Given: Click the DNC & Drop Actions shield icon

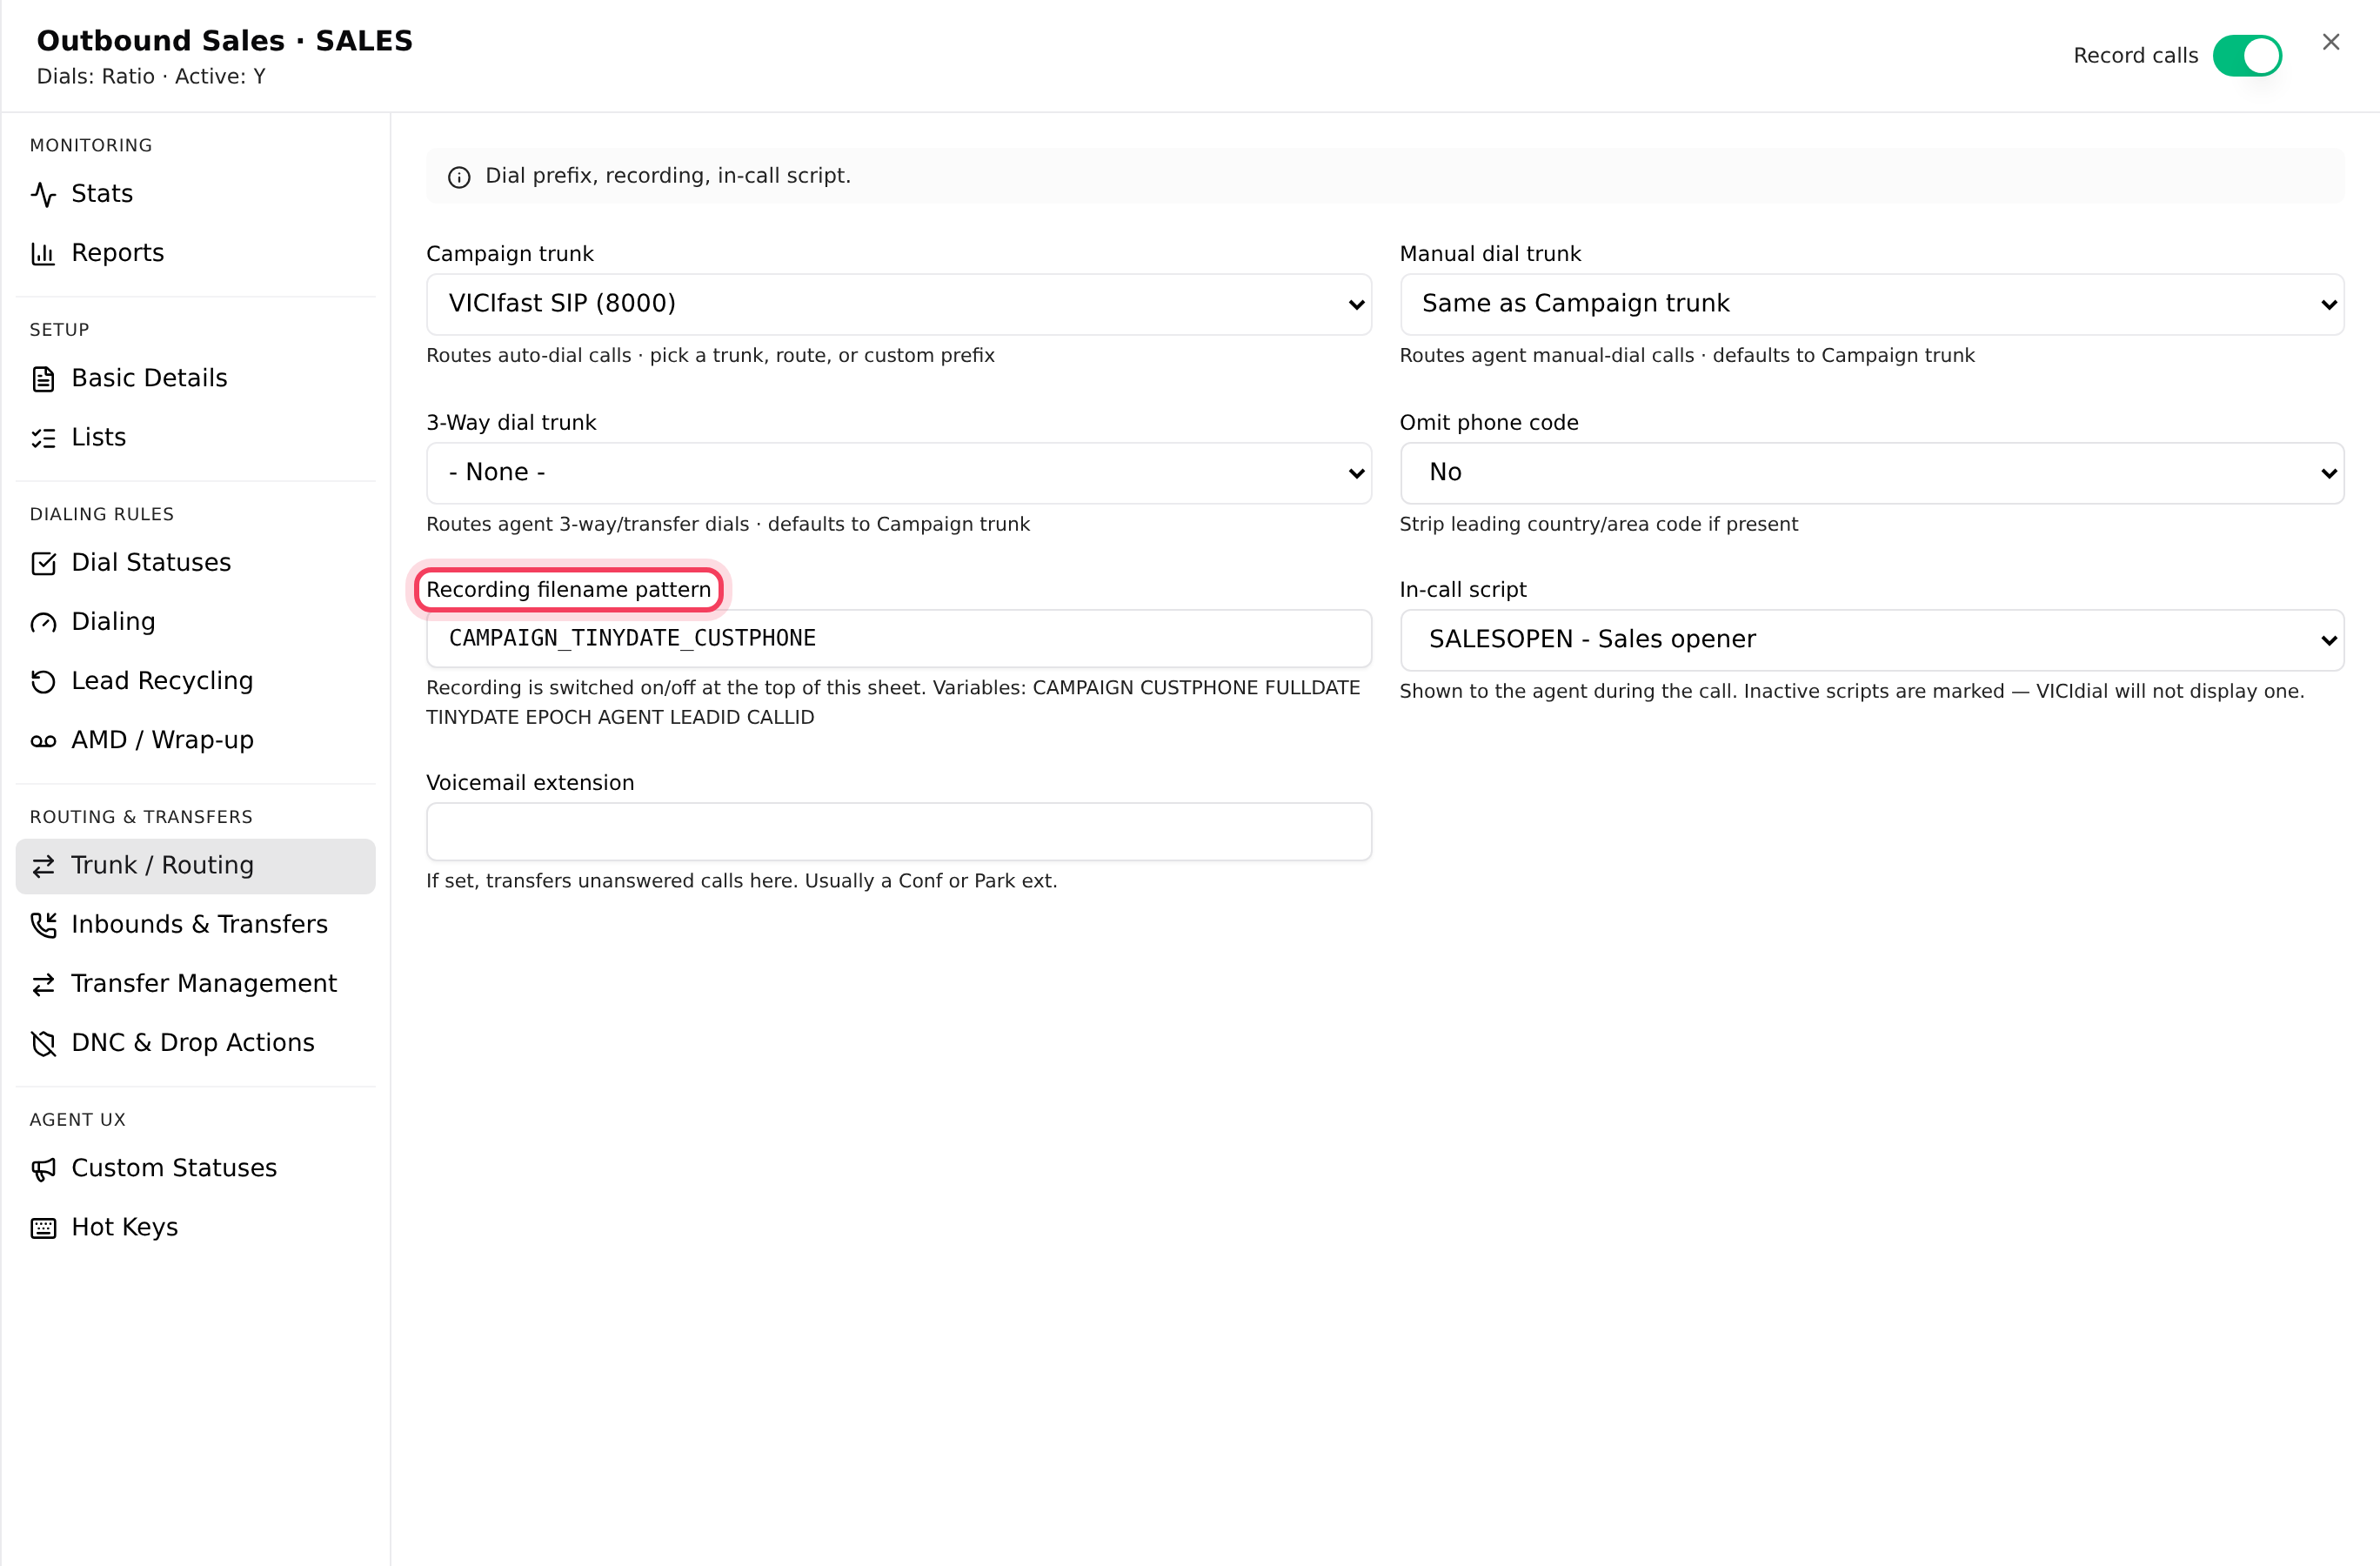Looking at the screenshot, I should (x=43, y=1043).
